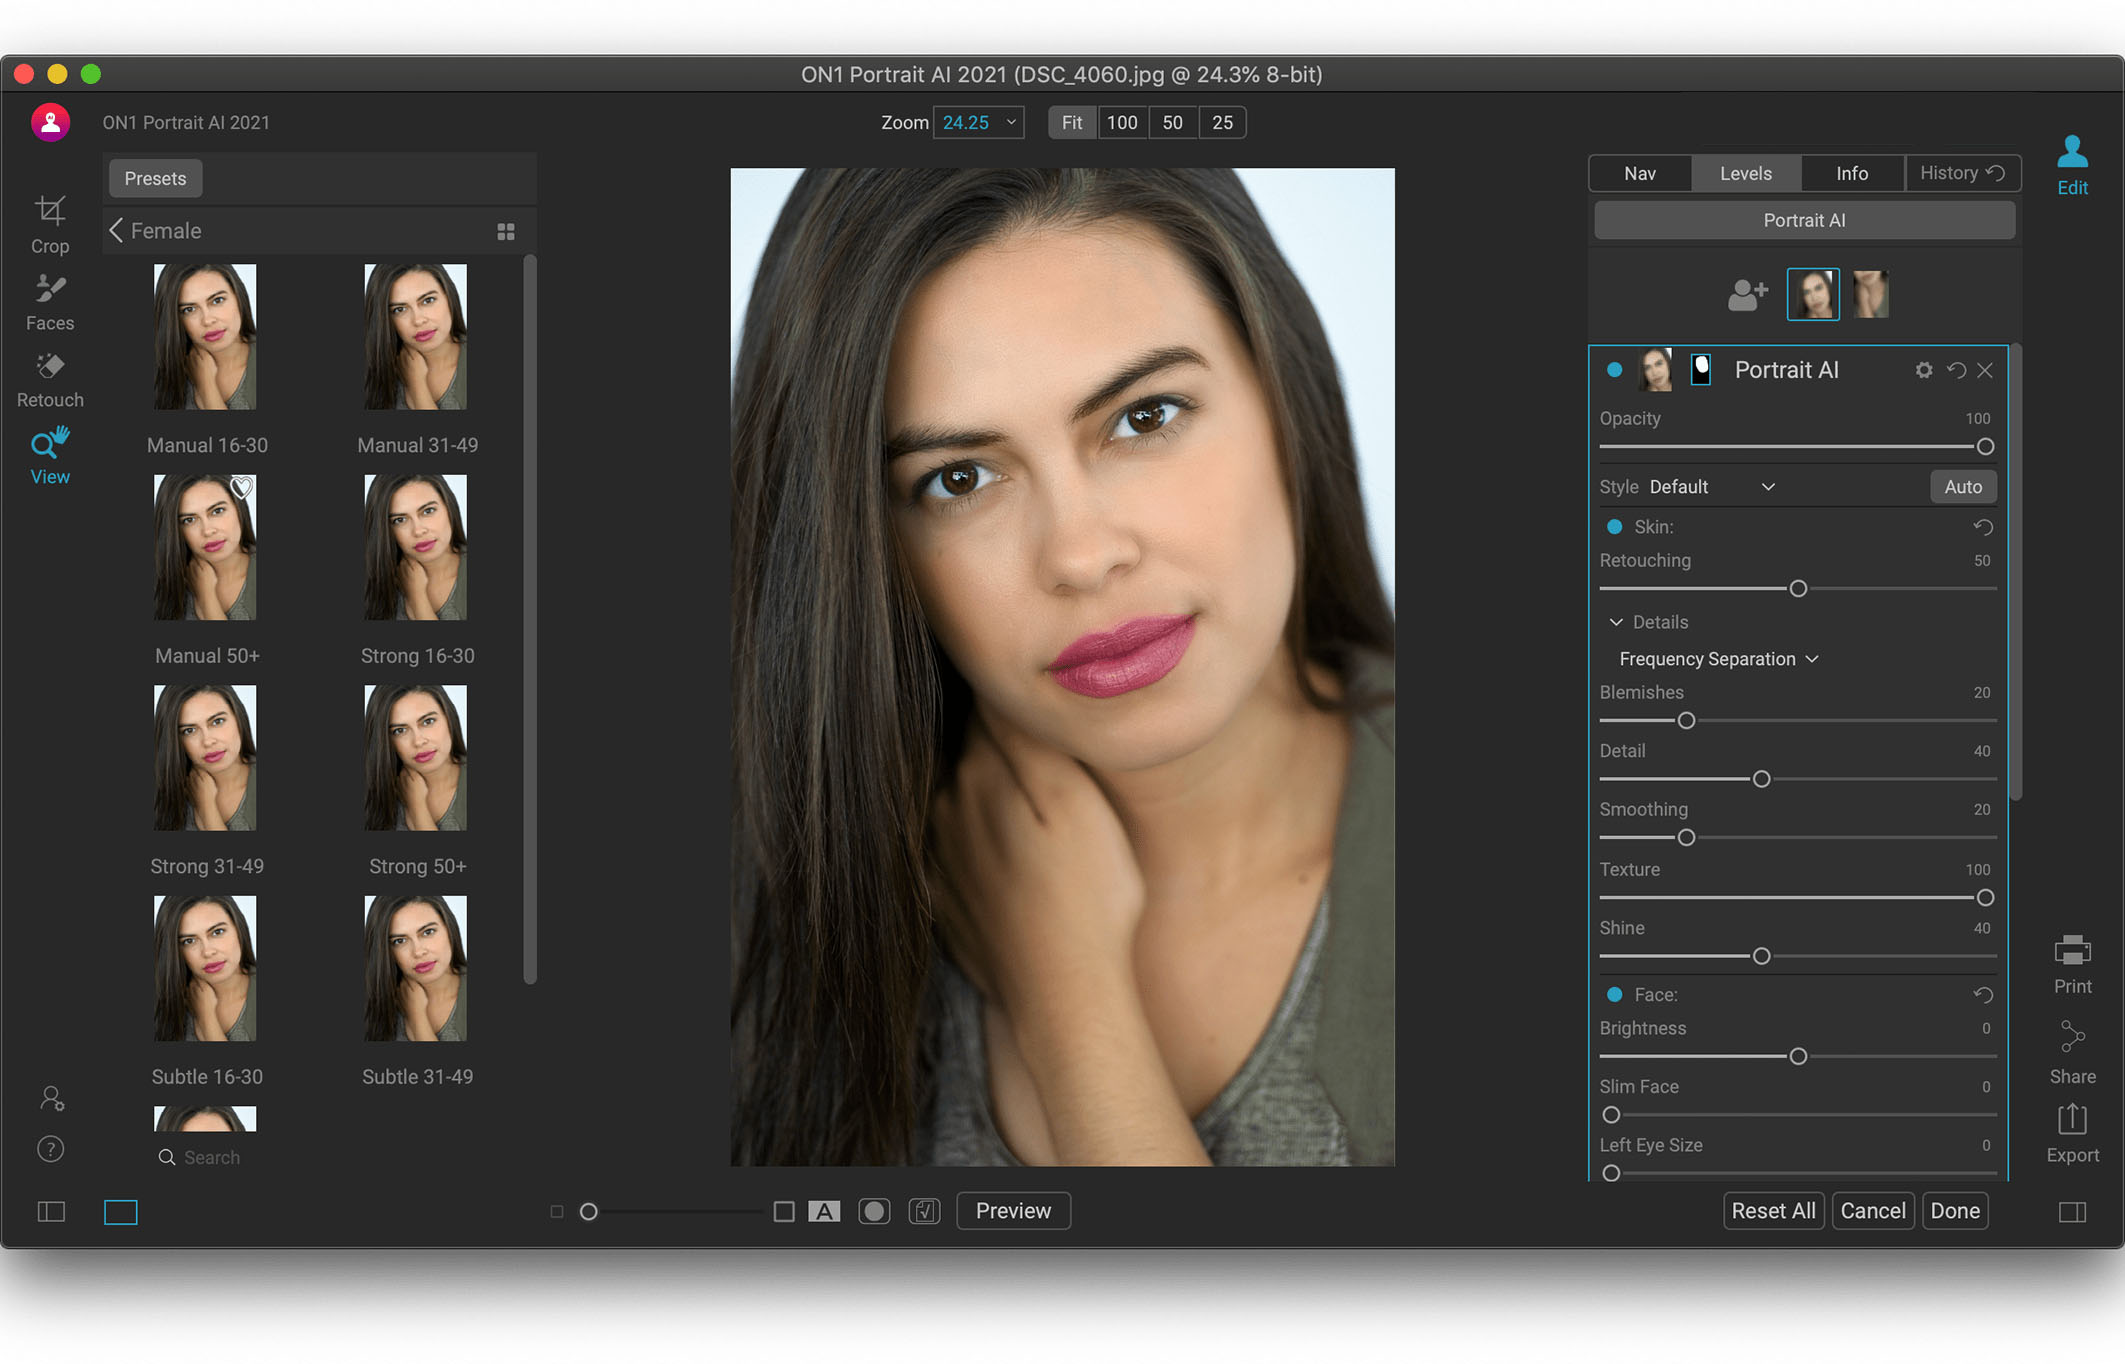The height and width of the screenshot is (1364, 2125).
Task: Click the ON1 Portrait AI app logo
Action: 50,123
